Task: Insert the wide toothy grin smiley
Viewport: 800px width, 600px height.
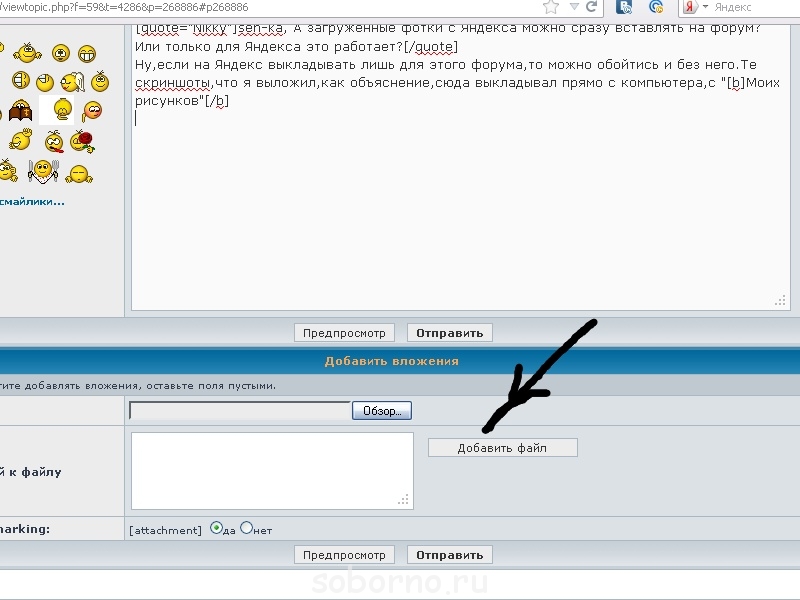Action: [x=87, y=52]
